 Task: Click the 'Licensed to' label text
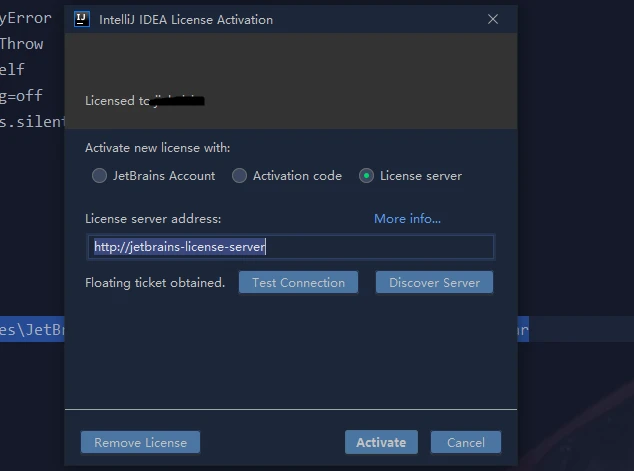(x=117, y=101)
